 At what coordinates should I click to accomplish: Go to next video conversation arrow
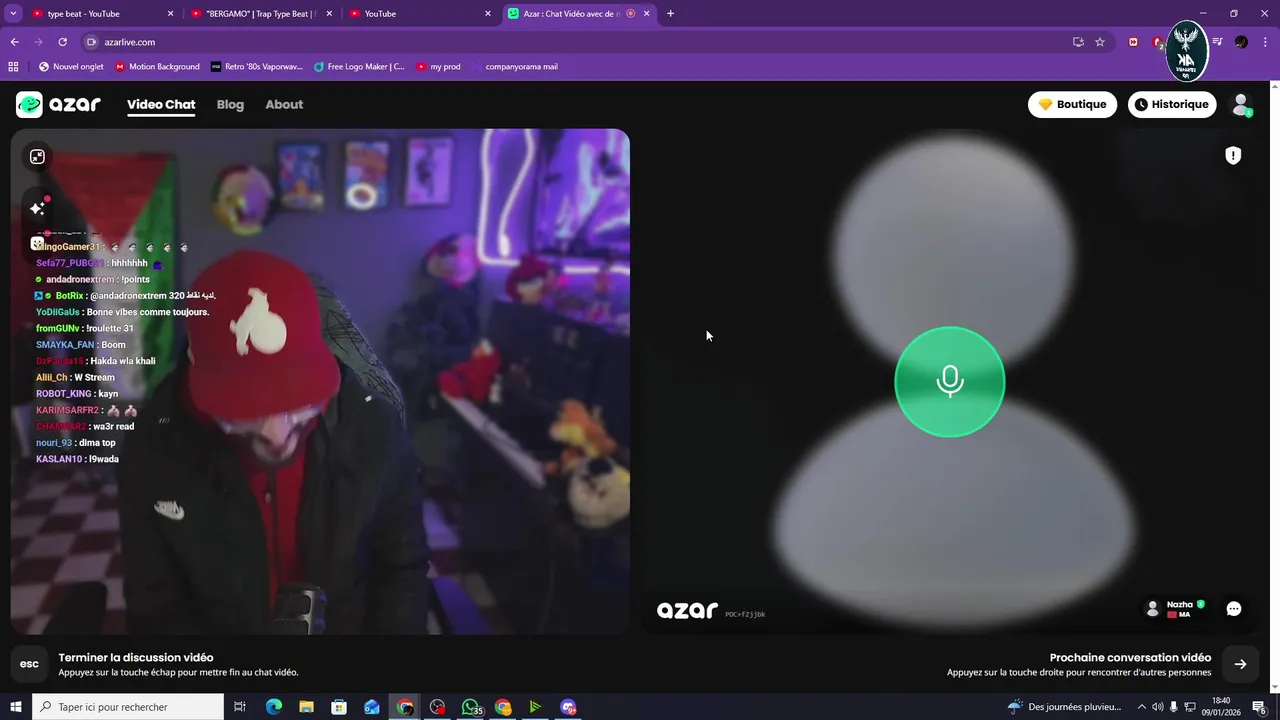(1240, 664)
